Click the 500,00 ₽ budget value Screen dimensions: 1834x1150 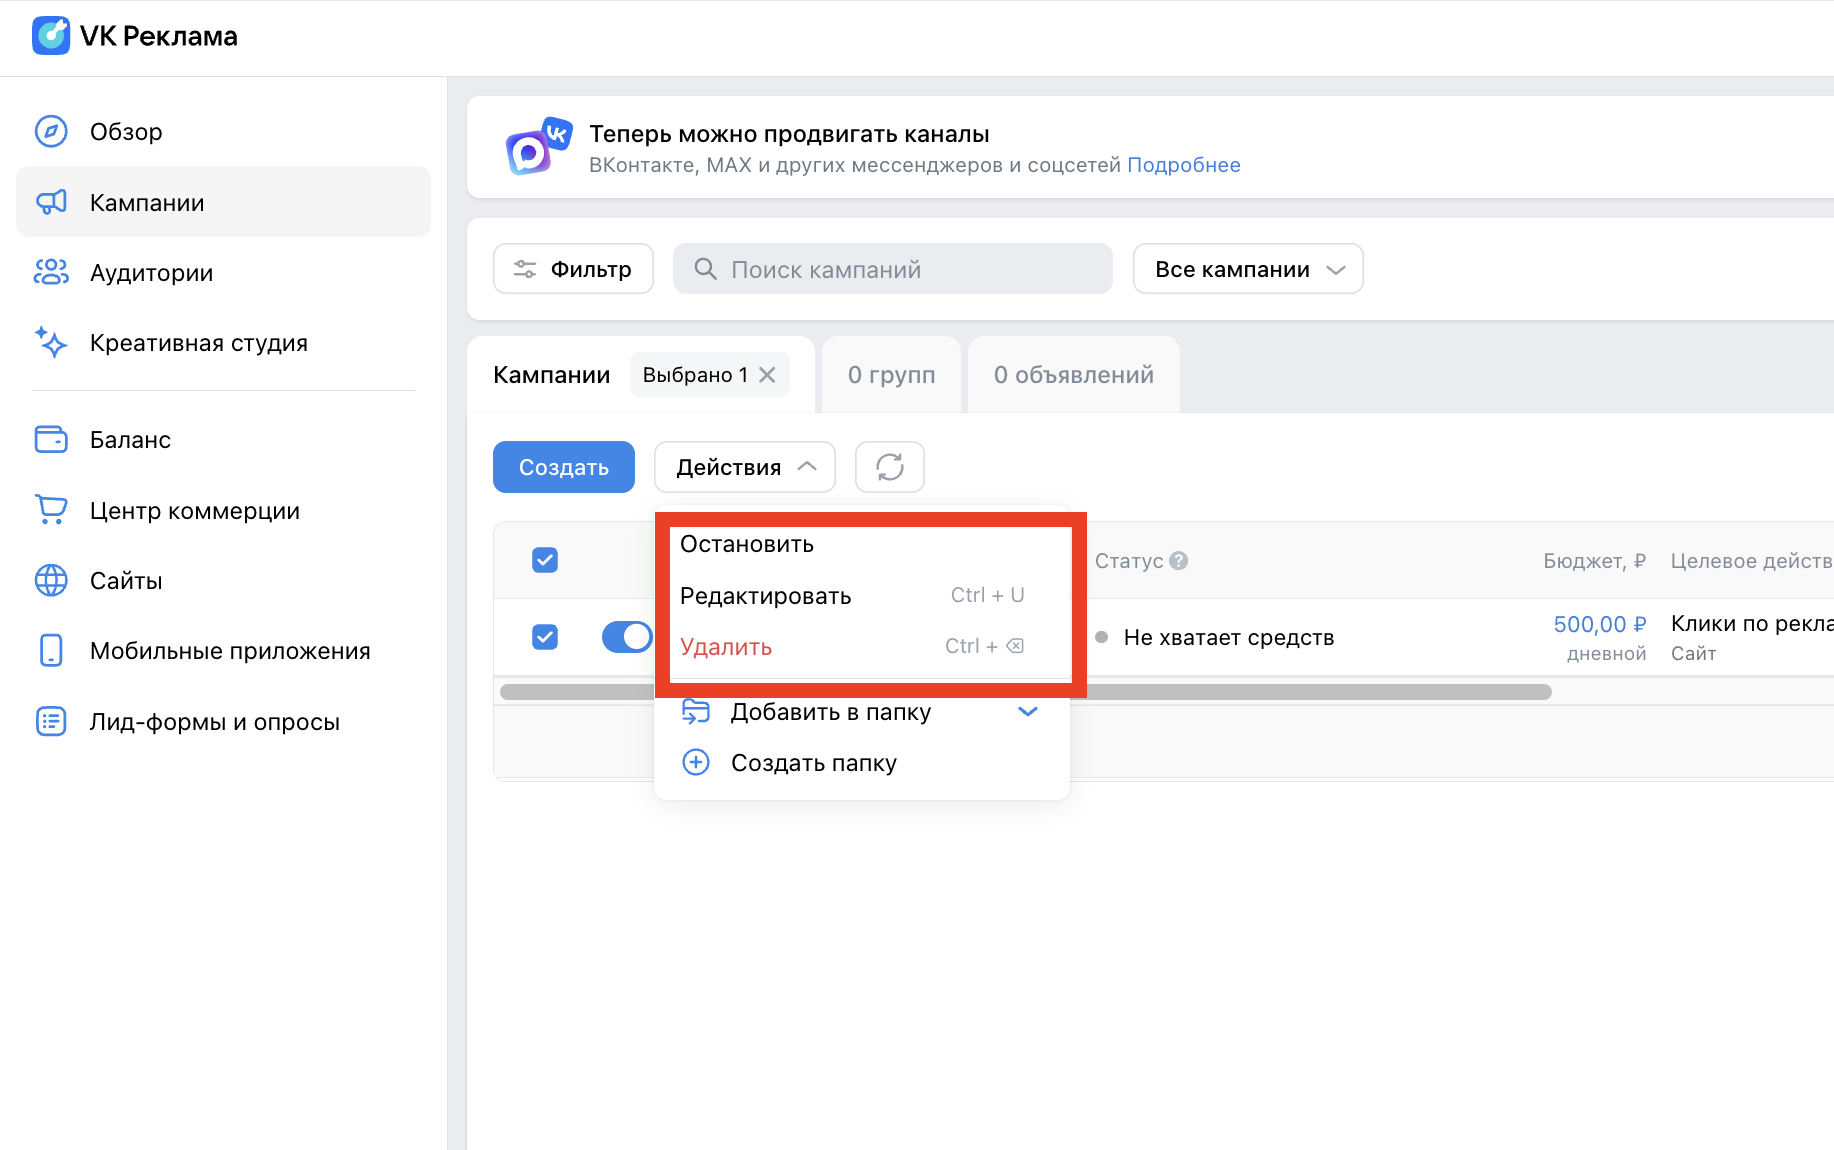click(1600, 624)
